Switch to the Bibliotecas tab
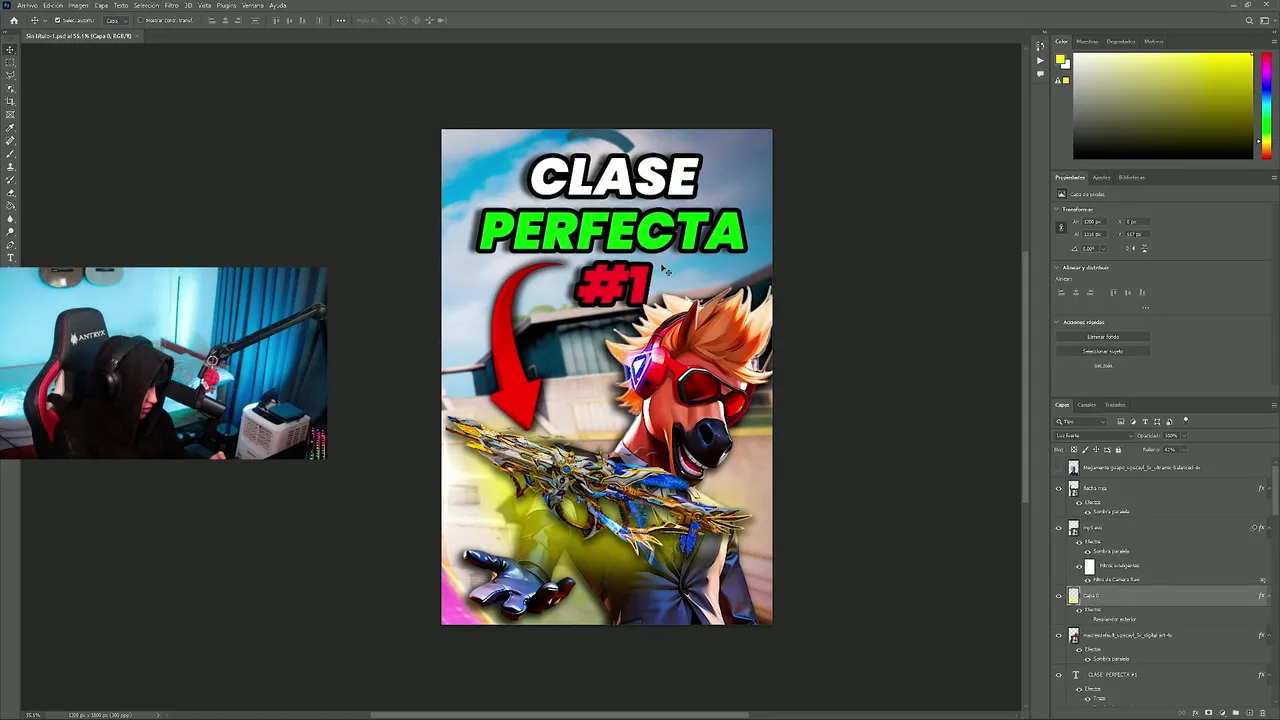1280x720 pixels. tap(1132, 177)
